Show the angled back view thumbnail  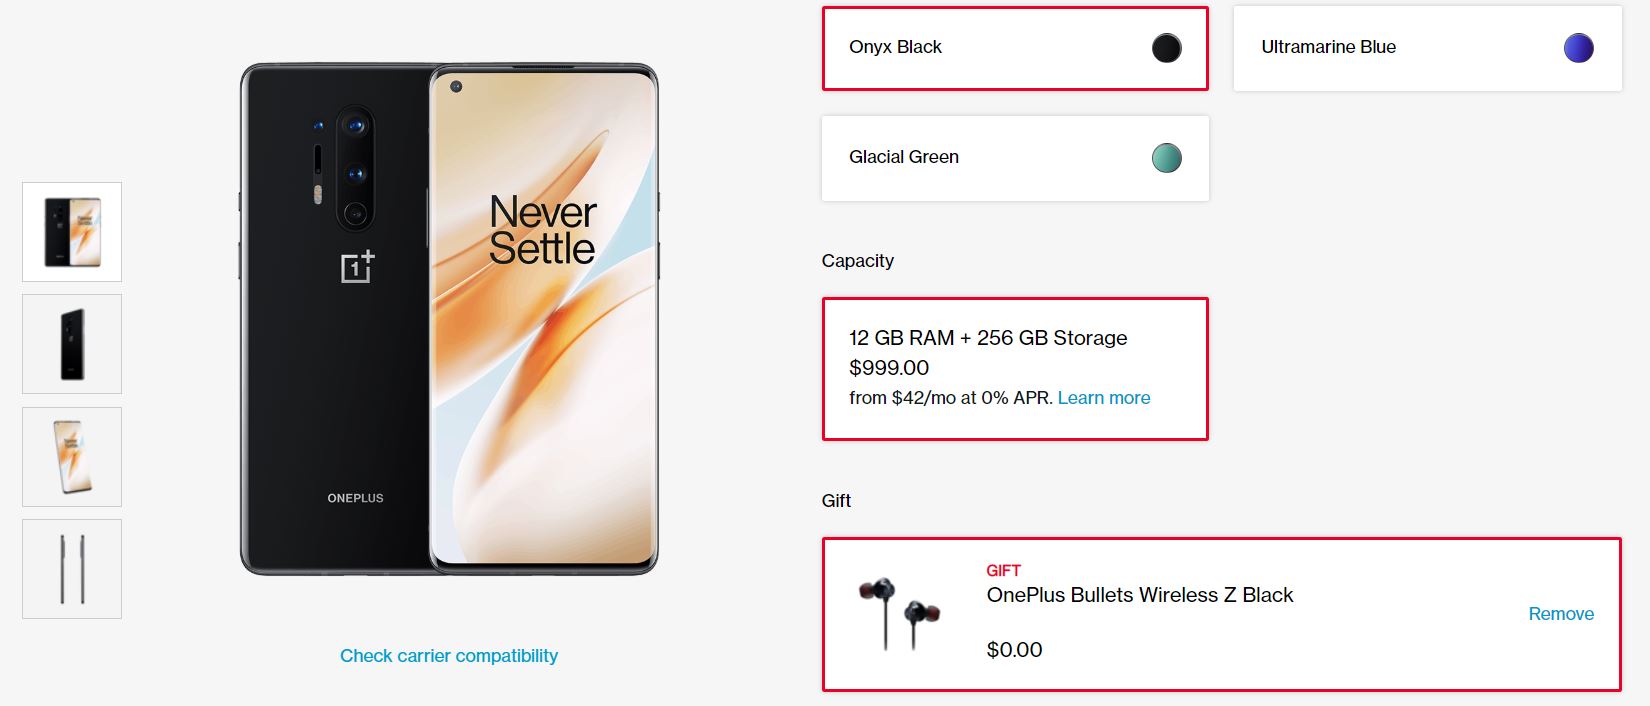(x=72, y=344)
